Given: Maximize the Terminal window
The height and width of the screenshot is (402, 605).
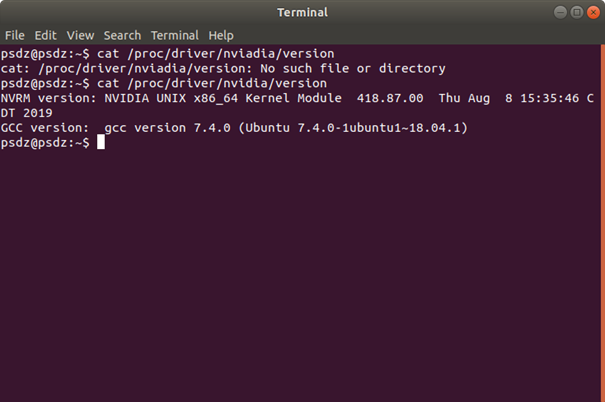Looking at the screenshot, I should point(577,12).
